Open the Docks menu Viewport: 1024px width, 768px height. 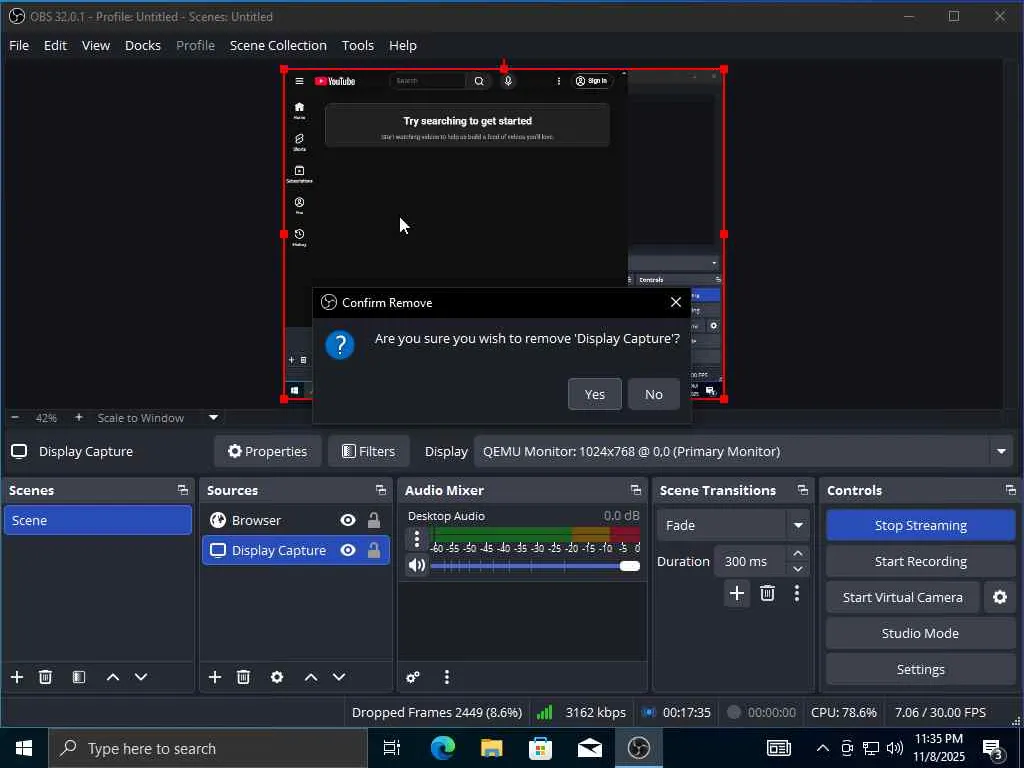coord(142,46)
